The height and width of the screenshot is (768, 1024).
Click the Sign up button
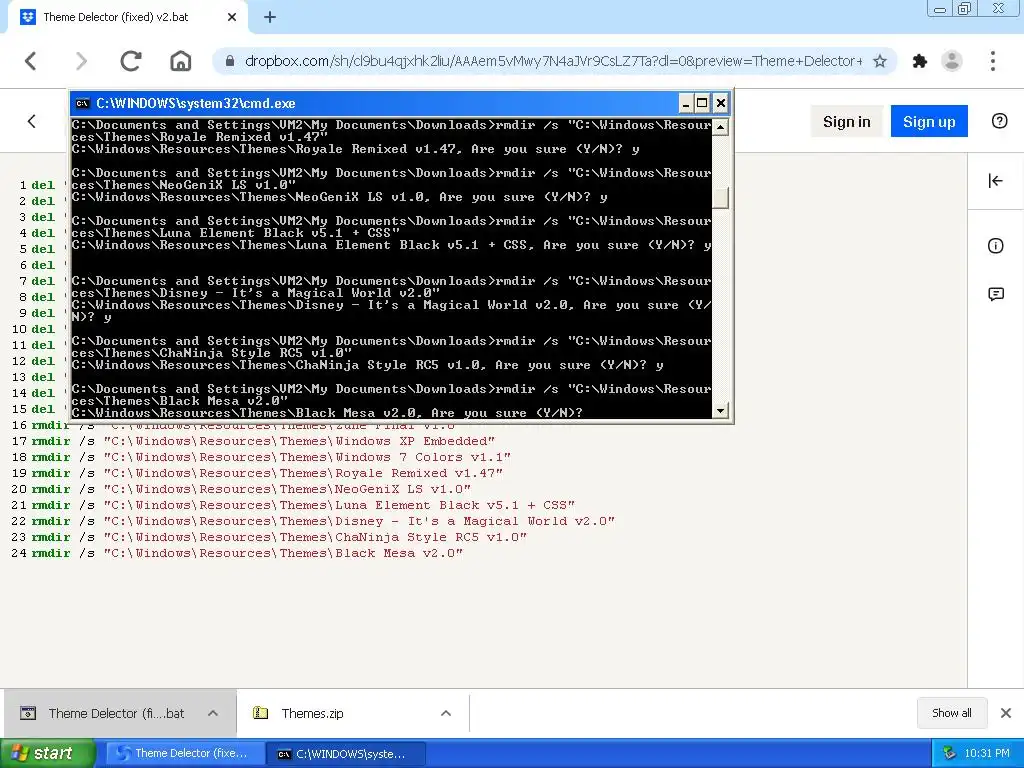pos(929,121)
